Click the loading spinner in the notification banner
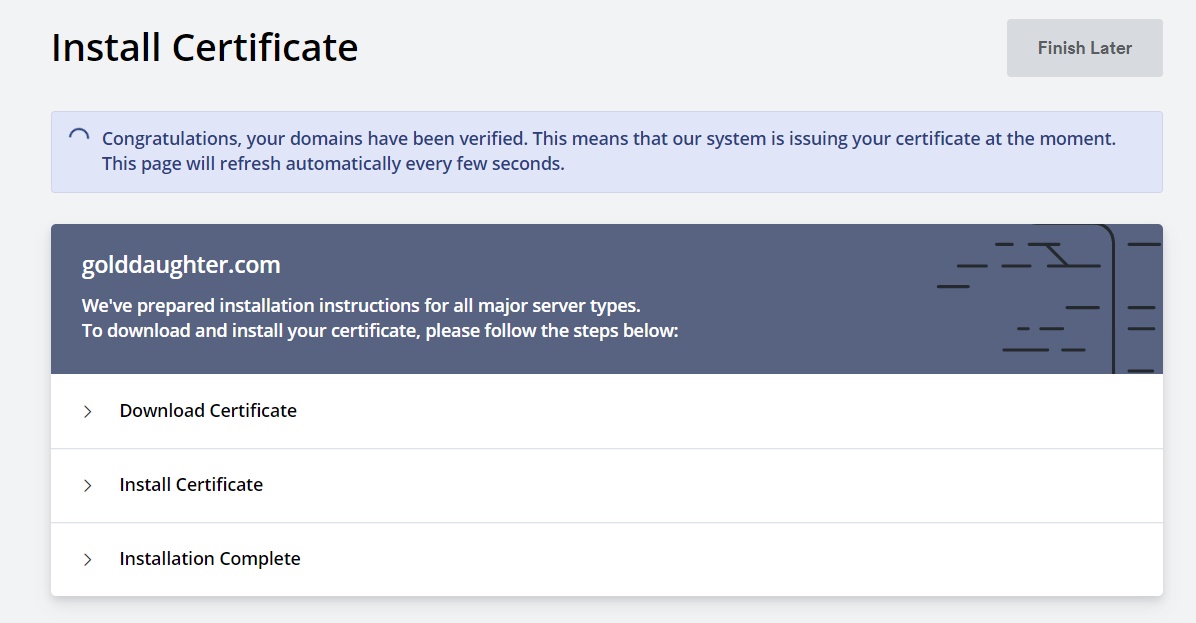 78,138
